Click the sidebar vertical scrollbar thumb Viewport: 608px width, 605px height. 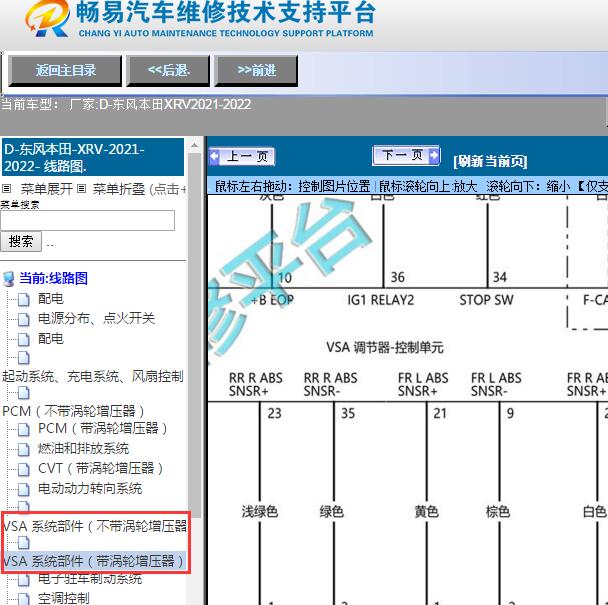(194, 335)
